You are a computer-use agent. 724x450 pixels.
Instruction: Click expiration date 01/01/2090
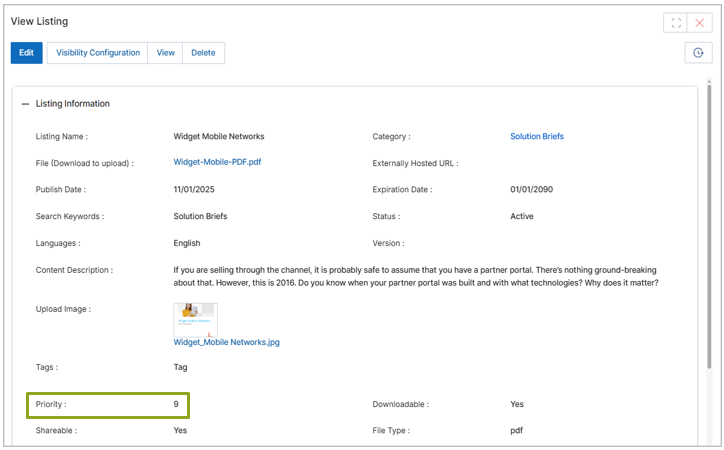tap(531, 189)
